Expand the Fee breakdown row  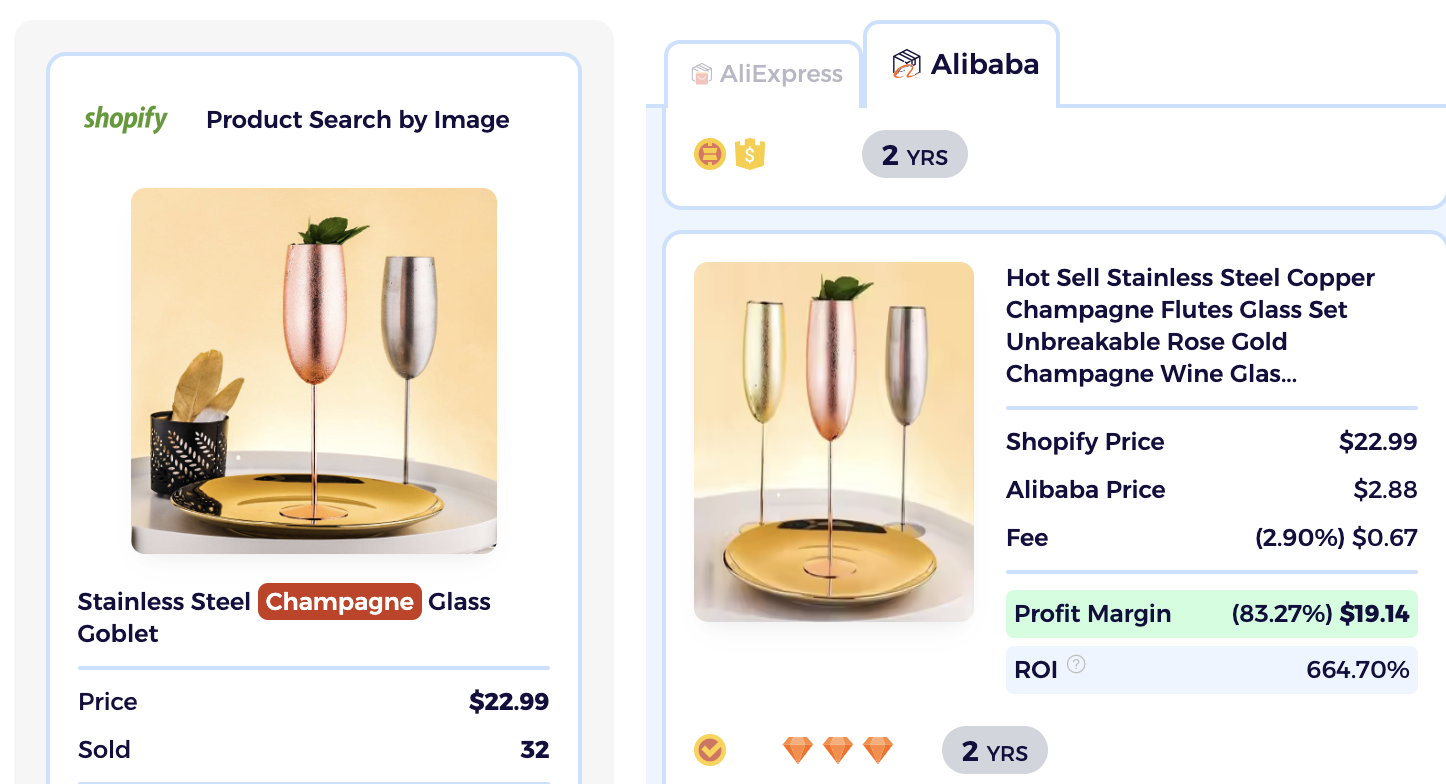(x=1211, y=537)
